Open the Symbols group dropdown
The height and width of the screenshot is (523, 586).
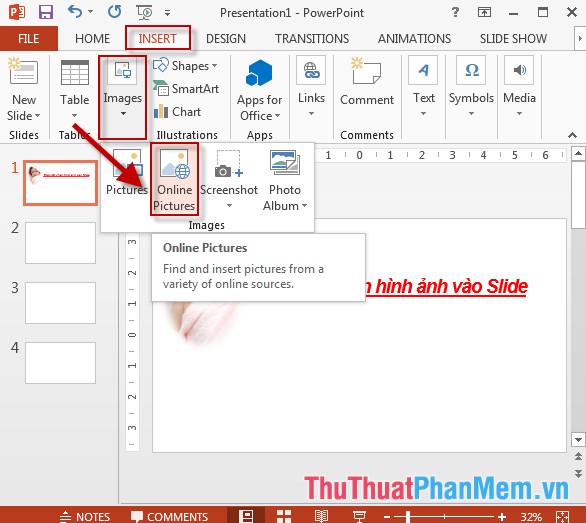(x=471, y=87)
